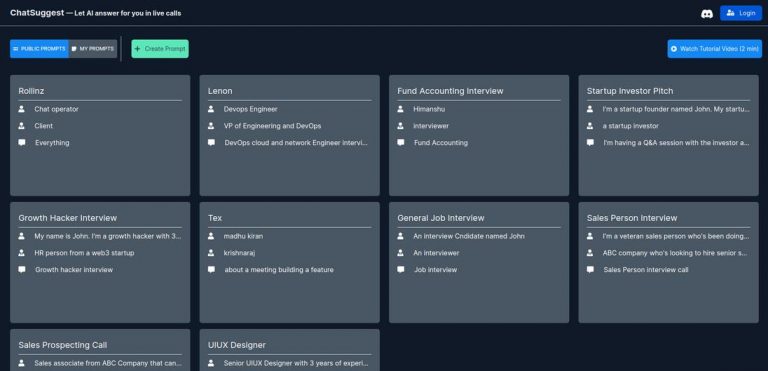Open the Discord icon in the header
The height and width of the screenshot is (371, 768).
[707, 14]
